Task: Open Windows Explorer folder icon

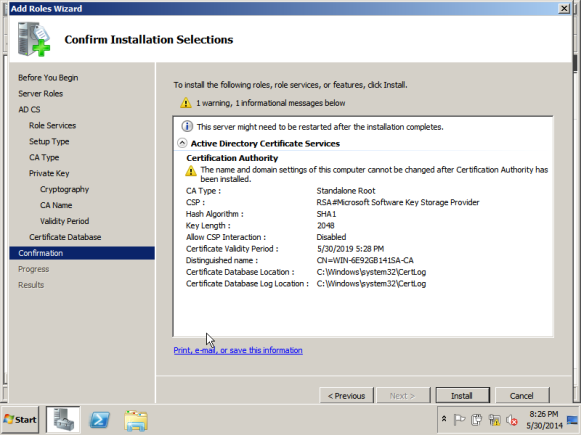Action: click(136, 421)
